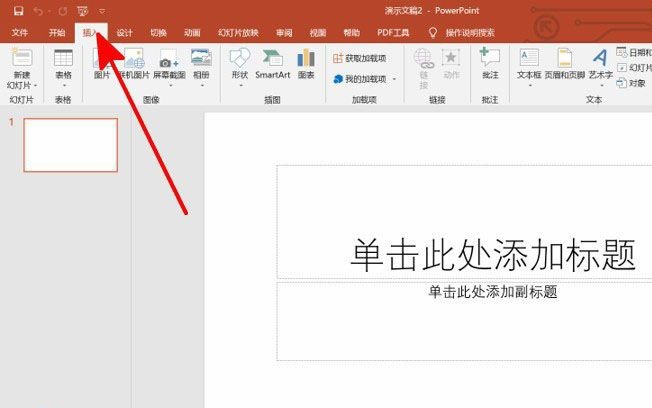Click the 获取加载项 get add-ins button
This screenshot has height=408, width=652.
click(x=360, y=58)
